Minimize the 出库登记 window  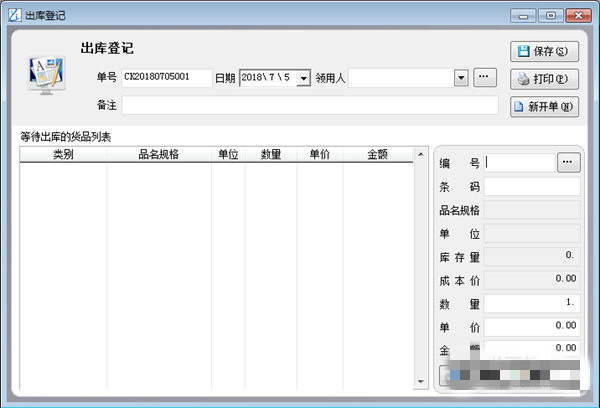click(x=523, y=16)
